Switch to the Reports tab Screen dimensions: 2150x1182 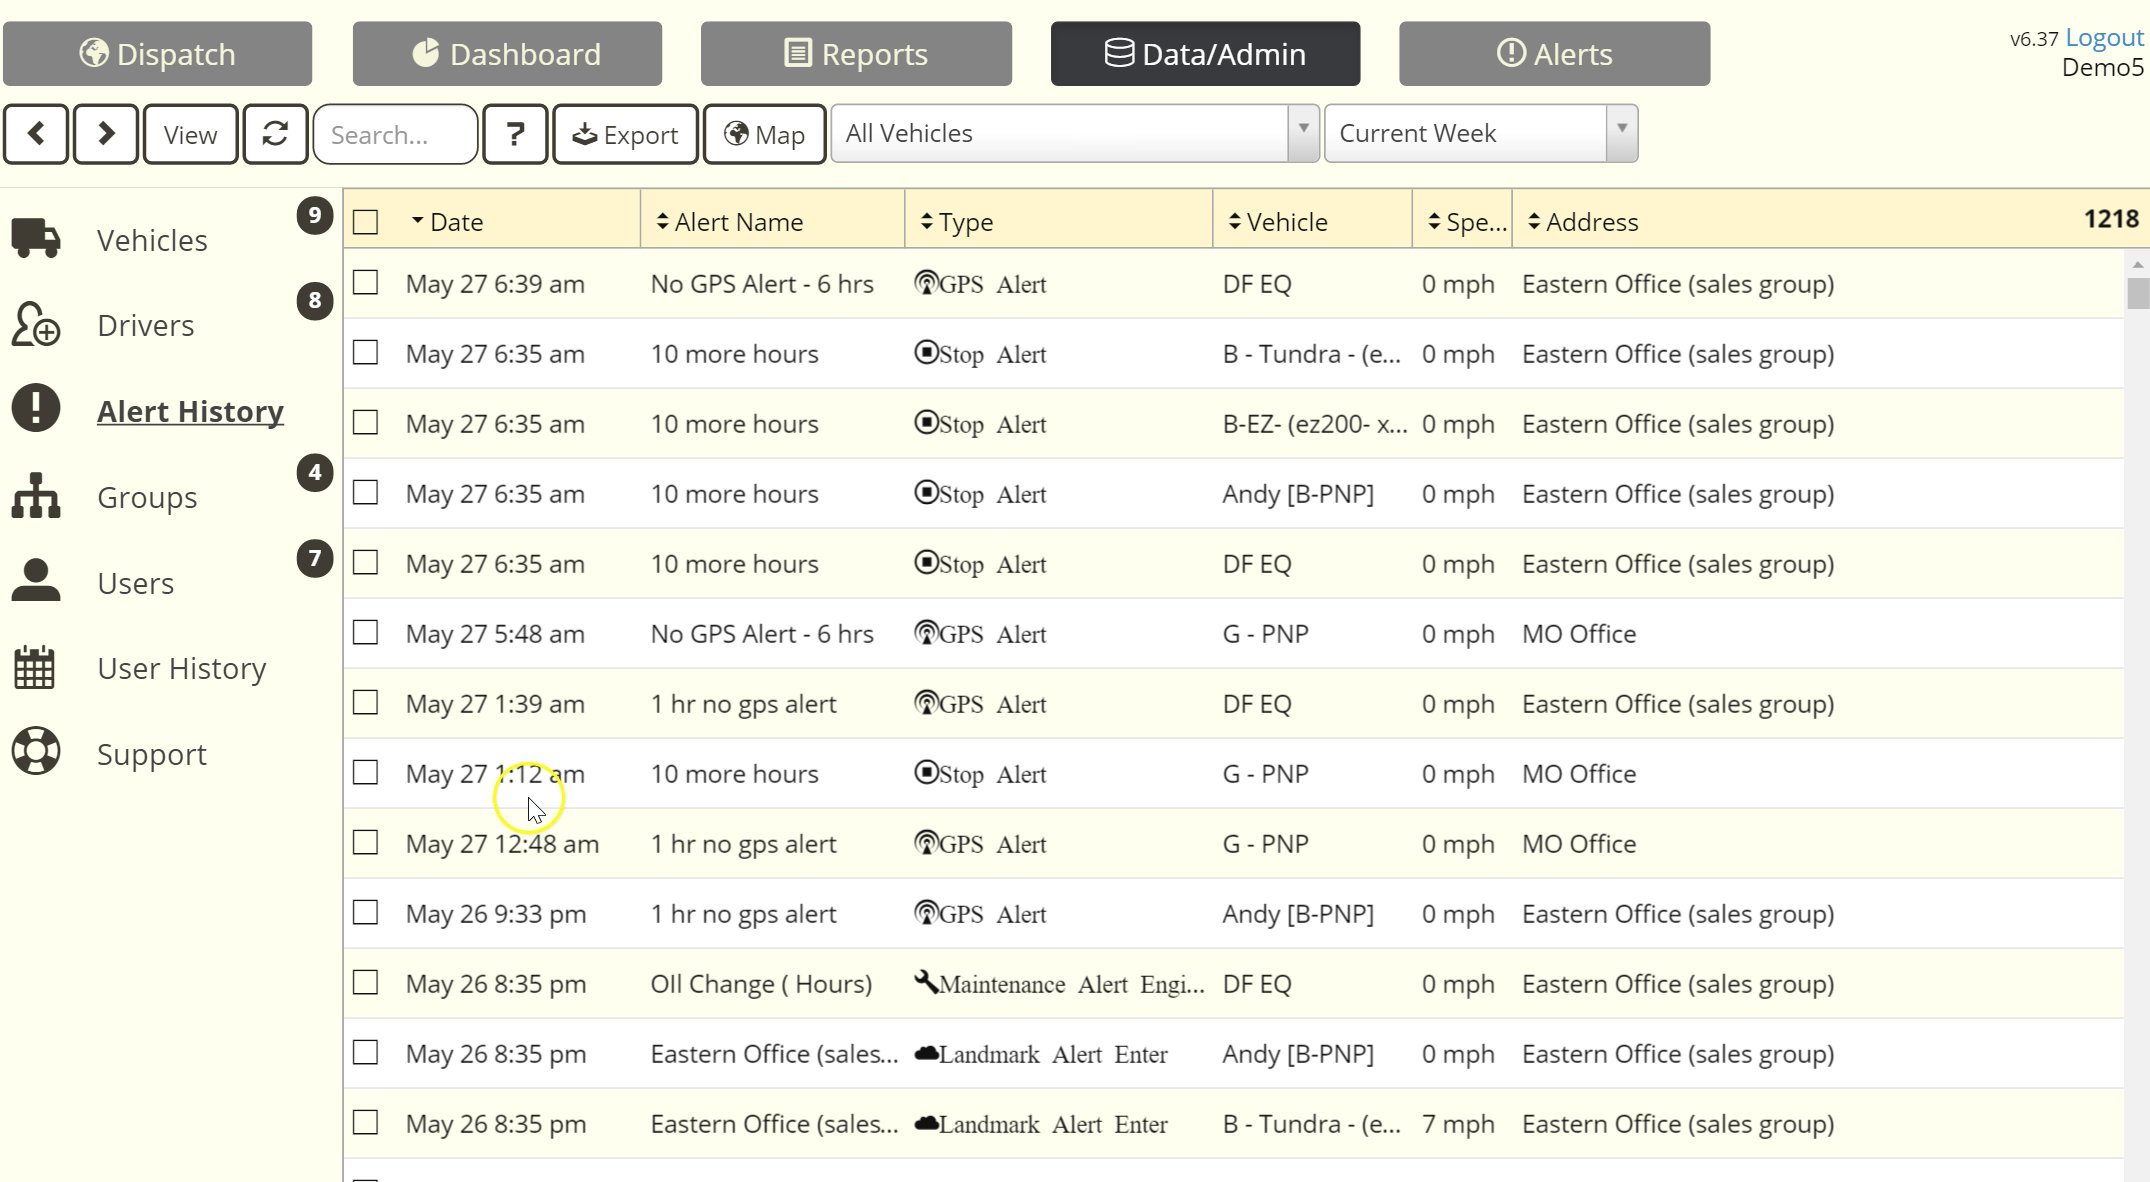[856, 54]
